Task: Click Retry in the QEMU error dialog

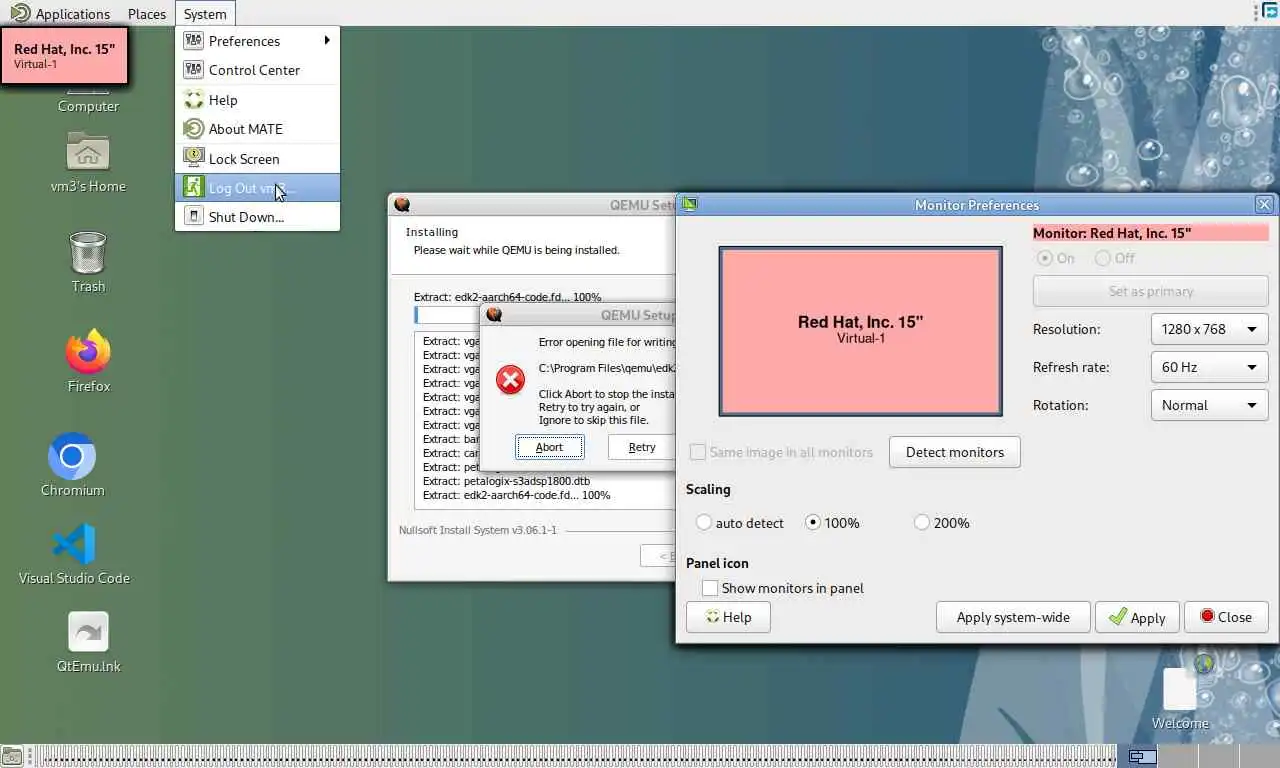Action: click(x=641, y=447)
